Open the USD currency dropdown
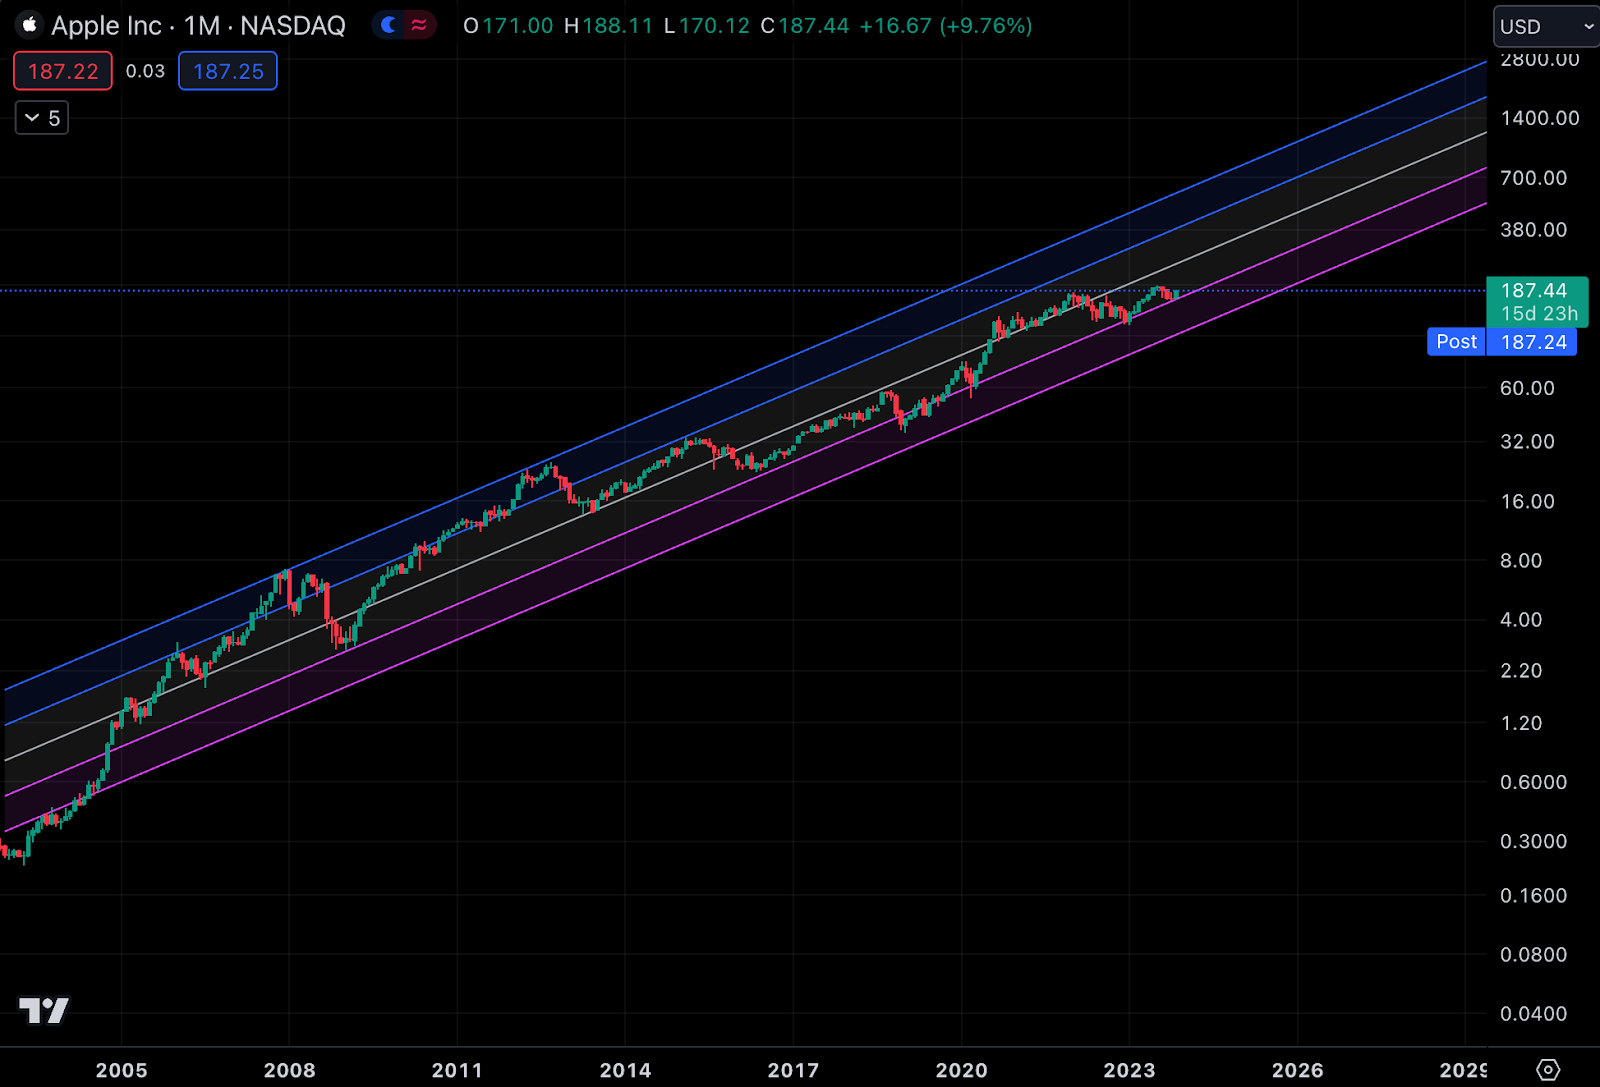Screen dimensions: 1600x1087 tap(1547, 27)
